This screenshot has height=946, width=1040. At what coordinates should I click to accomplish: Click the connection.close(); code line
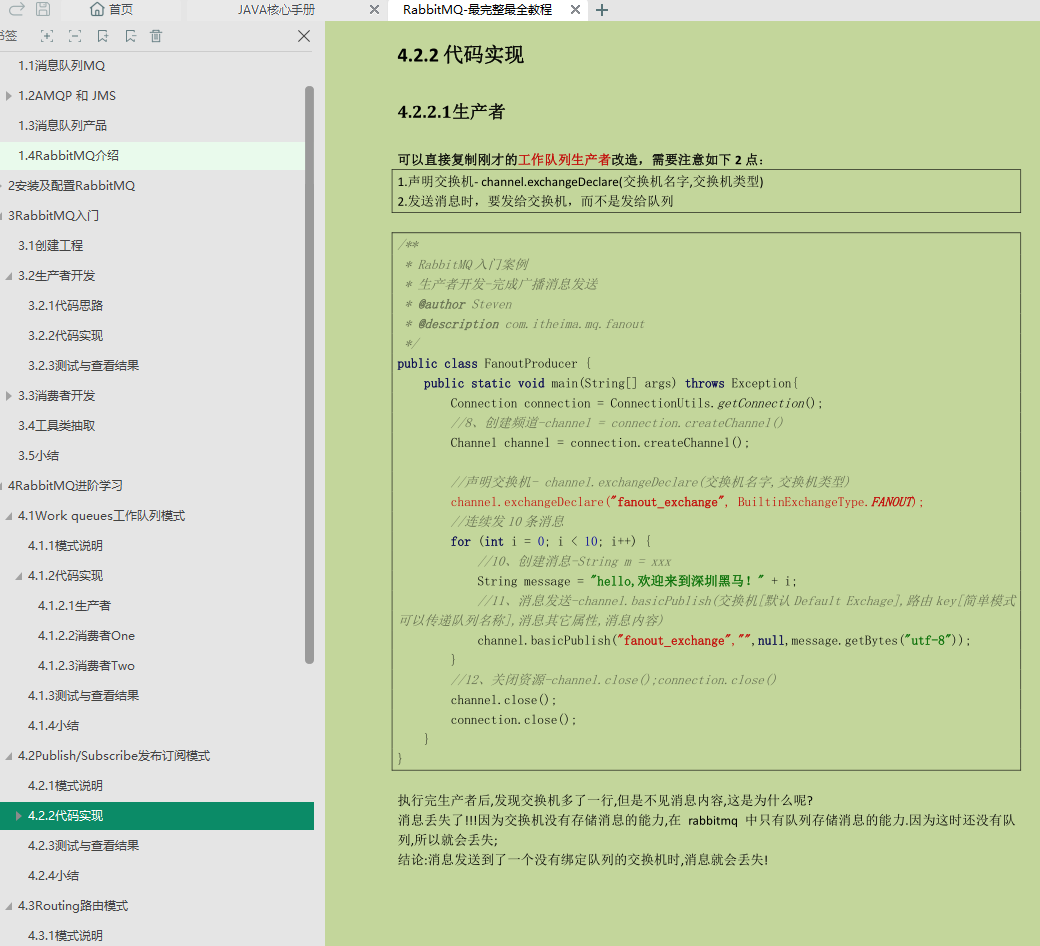pyautogui.click(x=513, y=720)
